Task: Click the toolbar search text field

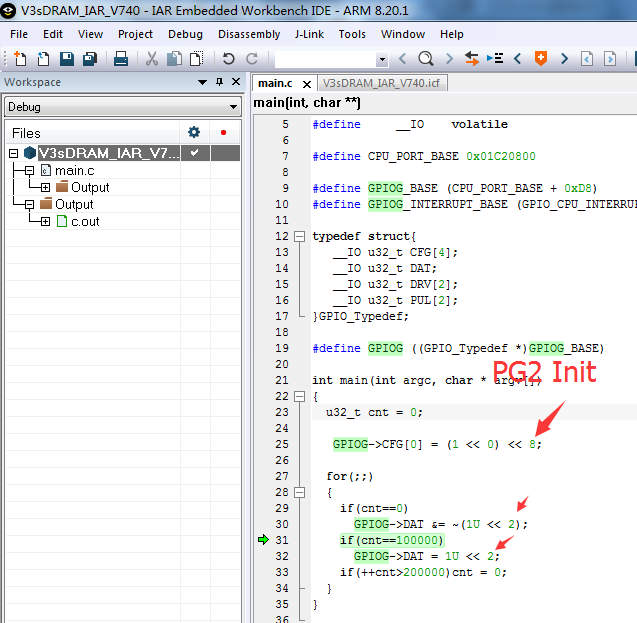Action: [326, 59]
